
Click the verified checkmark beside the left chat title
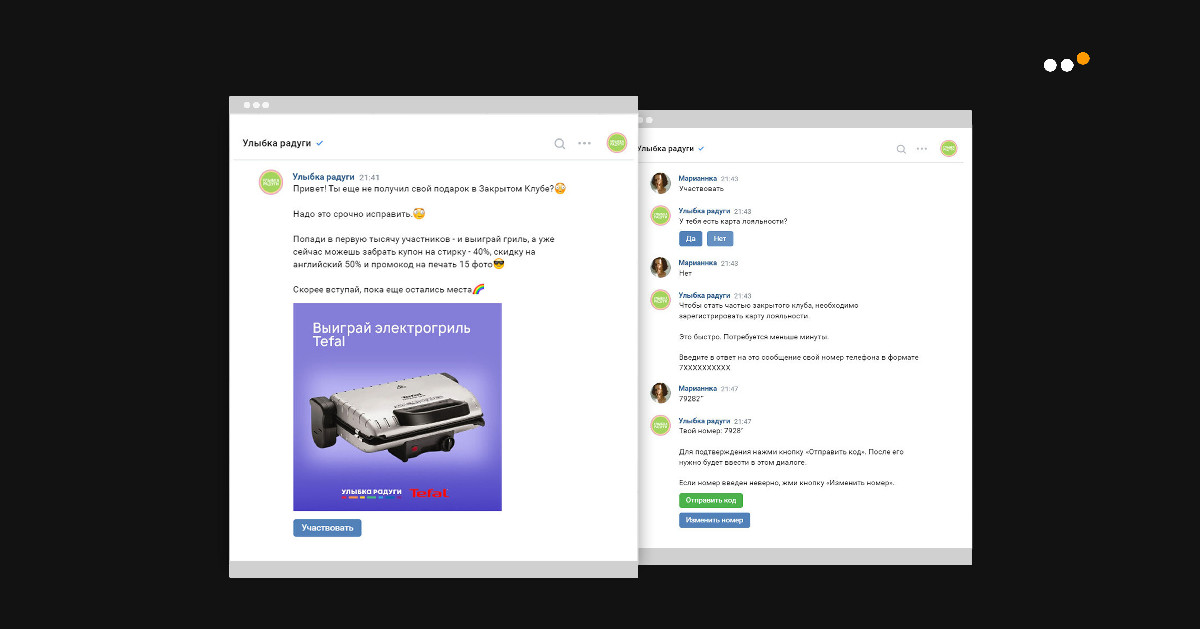pos(320,144)
